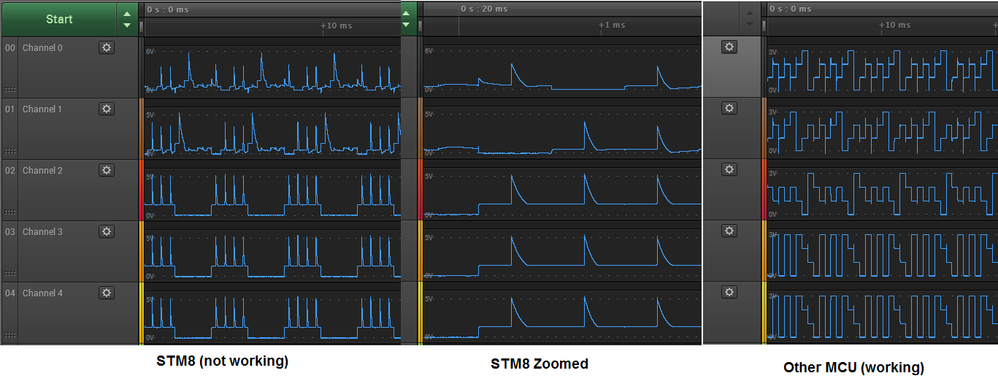This screenshot has height=381, width=998.
Task: Grab the Channel 3 drag handle dots
Action: coord(10,274)
